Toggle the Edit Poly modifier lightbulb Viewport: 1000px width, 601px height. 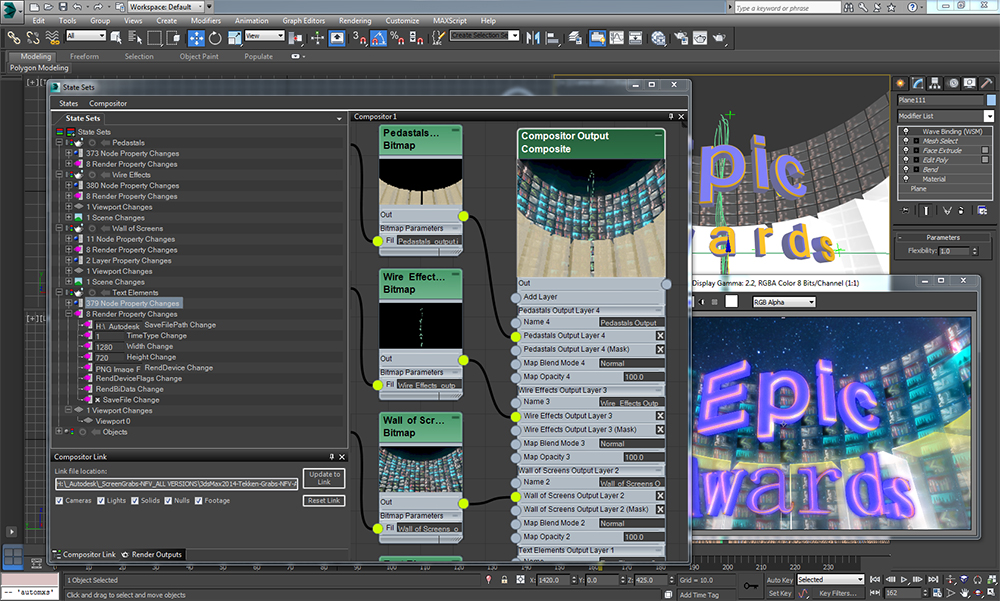point(906,160)
